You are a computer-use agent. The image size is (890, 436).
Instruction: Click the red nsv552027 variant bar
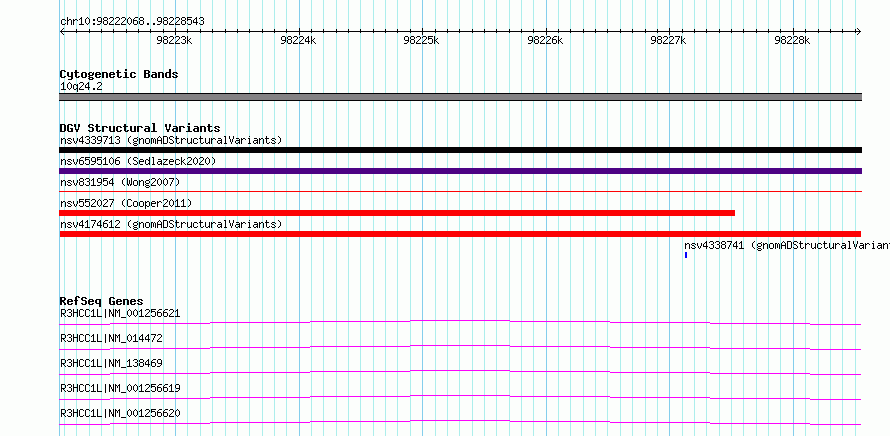[x=397, y=213]
